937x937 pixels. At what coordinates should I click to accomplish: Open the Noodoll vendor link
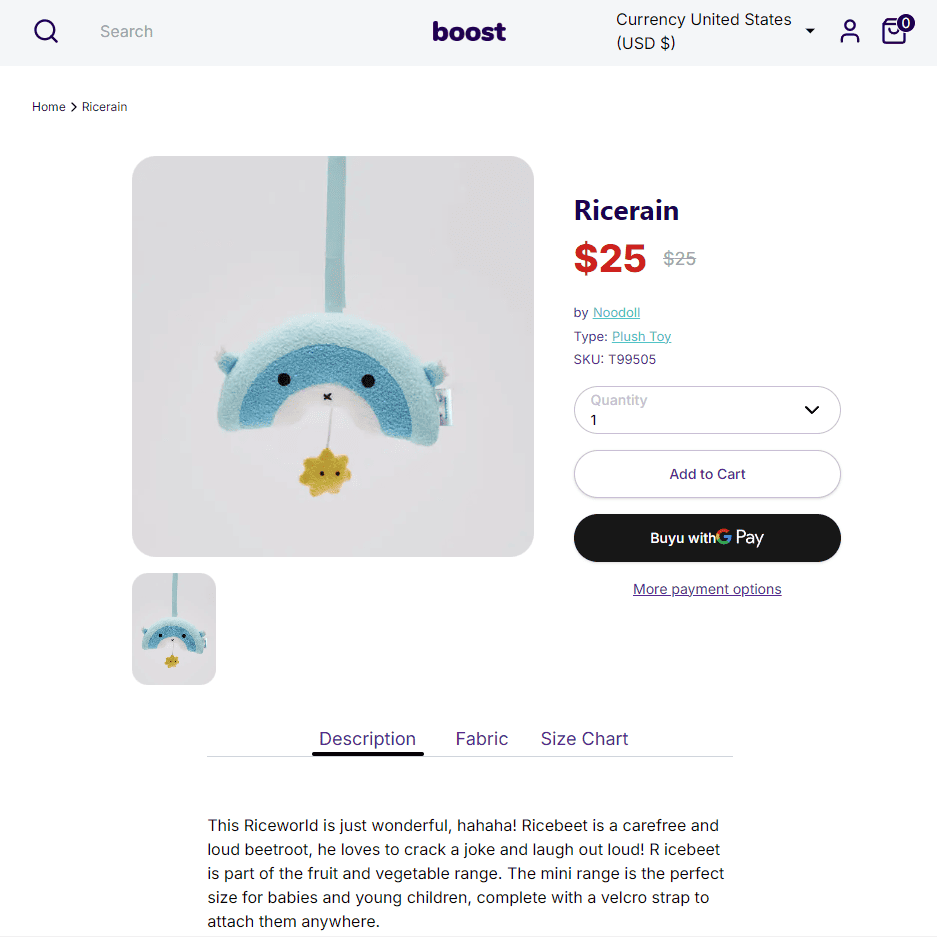point(616,313)
